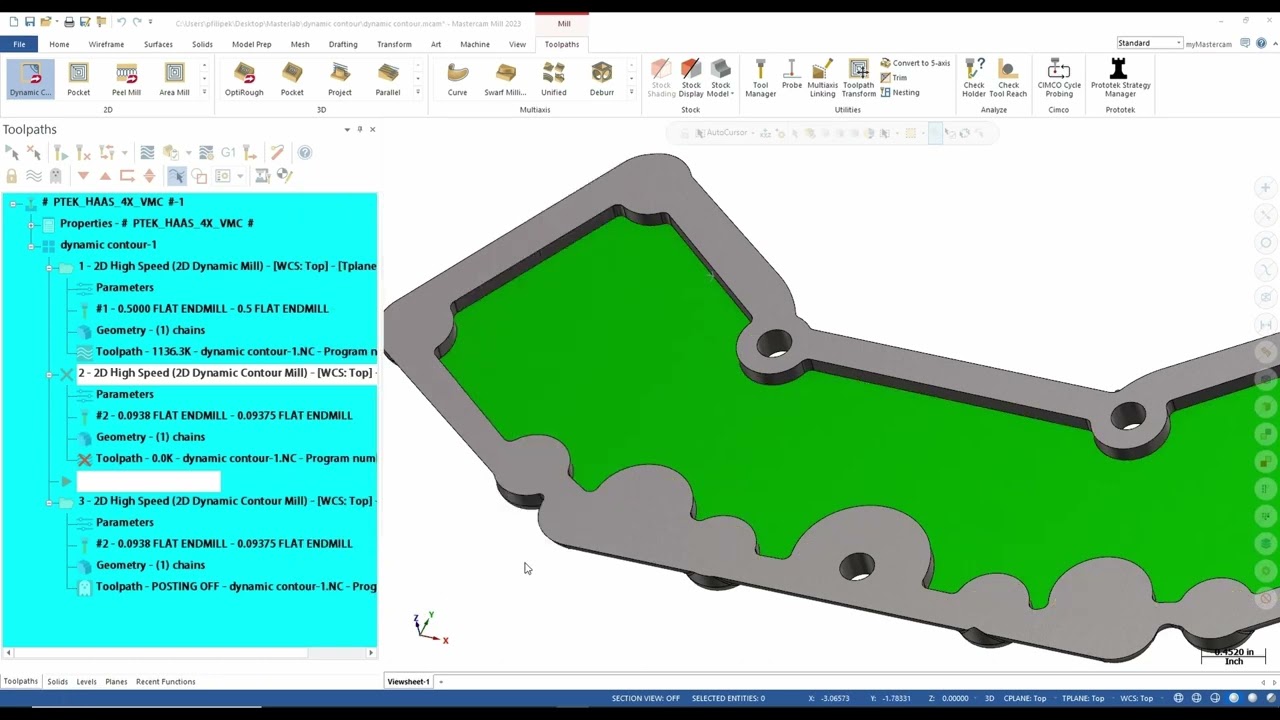The height and width of the screenshot is (720, 1280).
Task: Pick the 3D Pocket toolpath icon next to OptiRough
Action: 292,79
